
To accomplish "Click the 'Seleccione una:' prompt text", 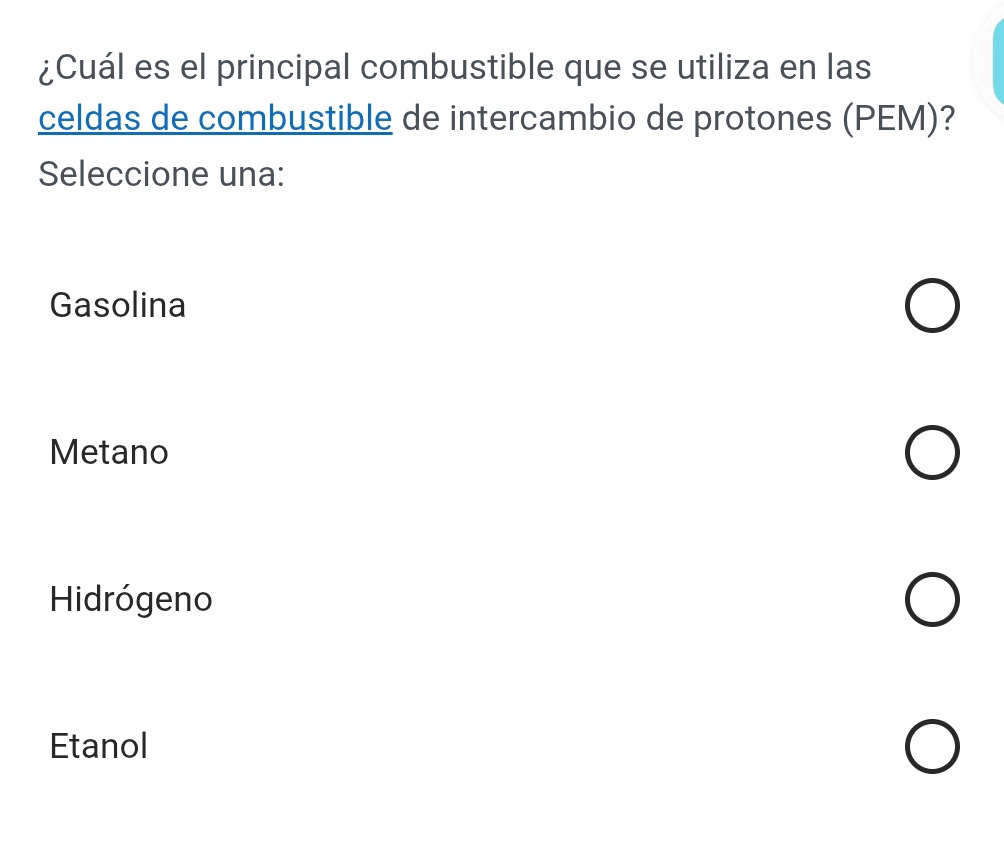I will 162,174.
